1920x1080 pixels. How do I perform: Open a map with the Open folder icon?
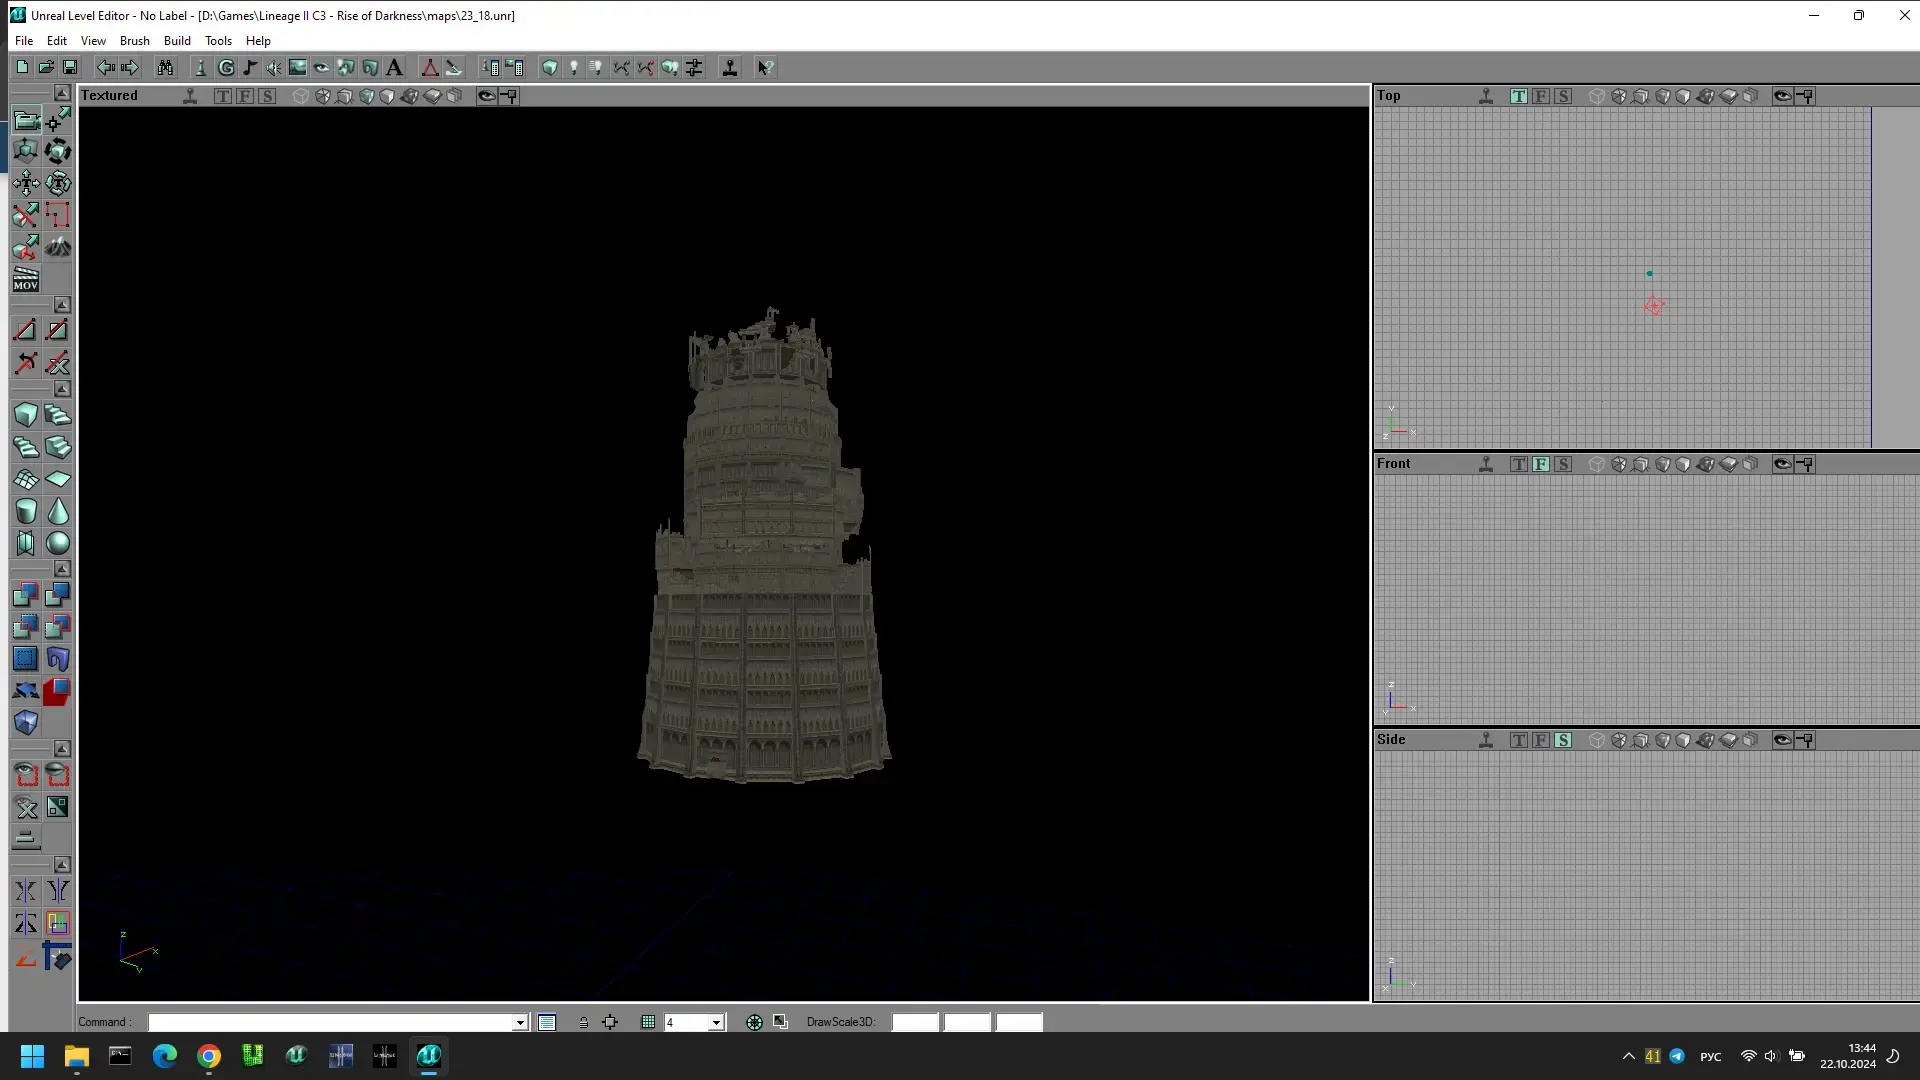(46, 67)
